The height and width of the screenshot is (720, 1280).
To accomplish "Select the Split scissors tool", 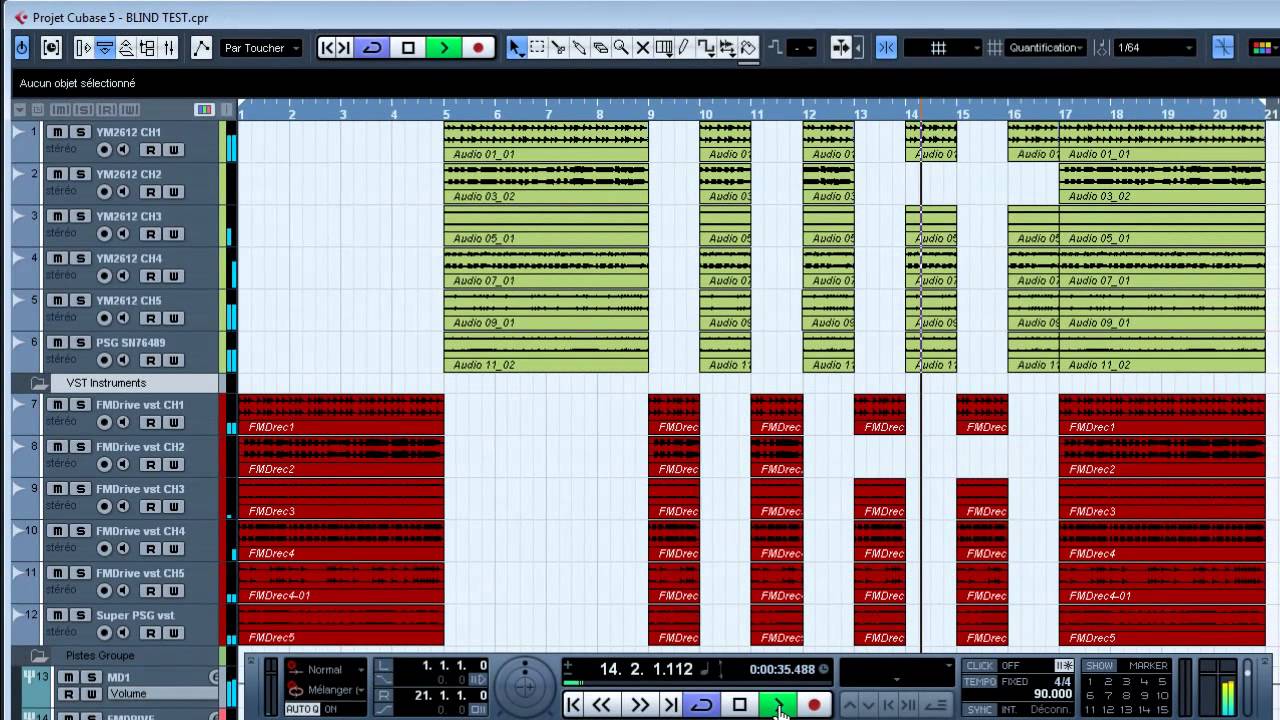I will [558, 47].
